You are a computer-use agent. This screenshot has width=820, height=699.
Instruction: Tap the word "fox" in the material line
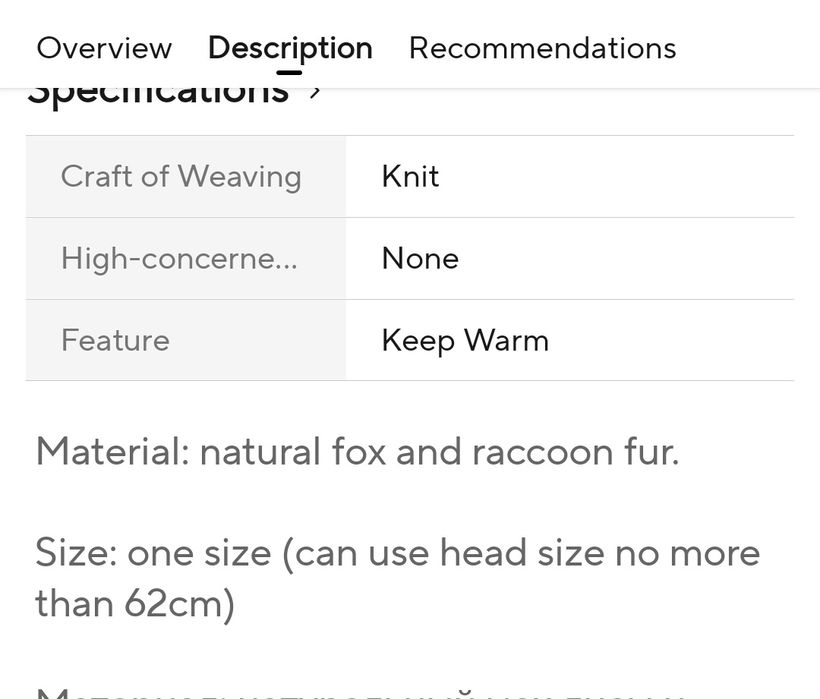click(358, 452)
